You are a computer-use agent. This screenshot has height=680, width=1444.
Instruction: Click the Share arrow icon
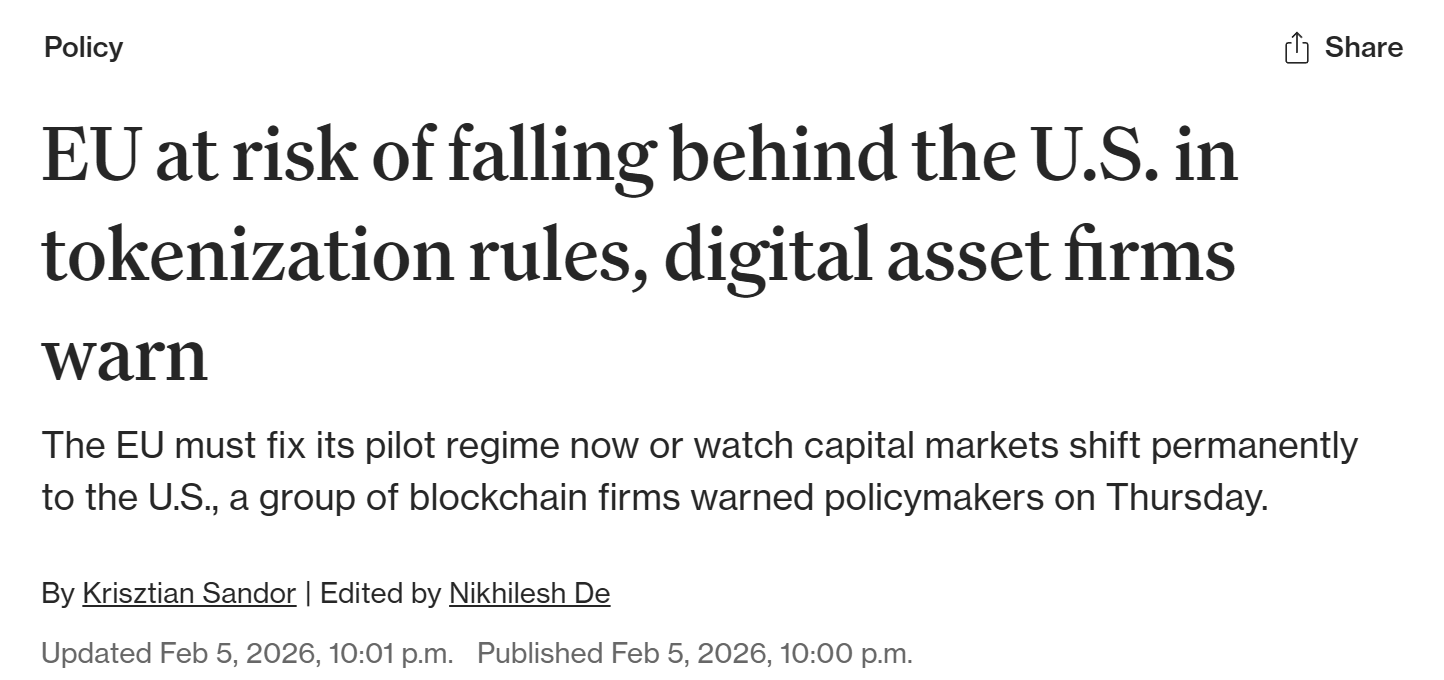[x=1296, y=48]
